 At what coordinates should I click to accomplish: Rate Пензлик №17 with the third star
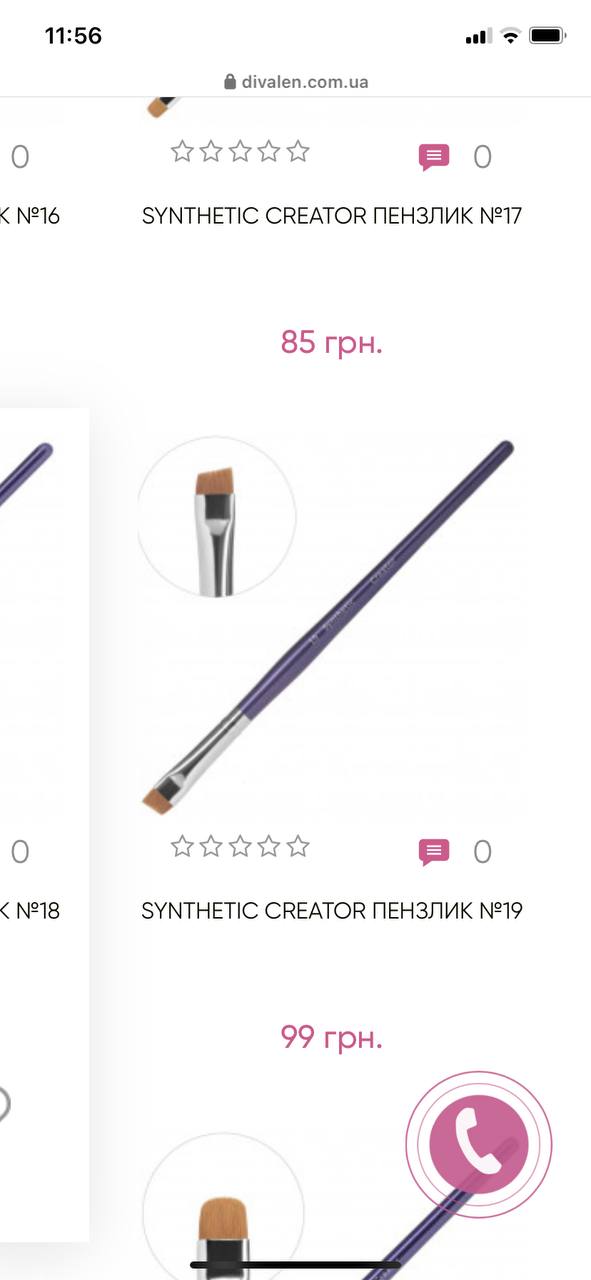point(240,152)
